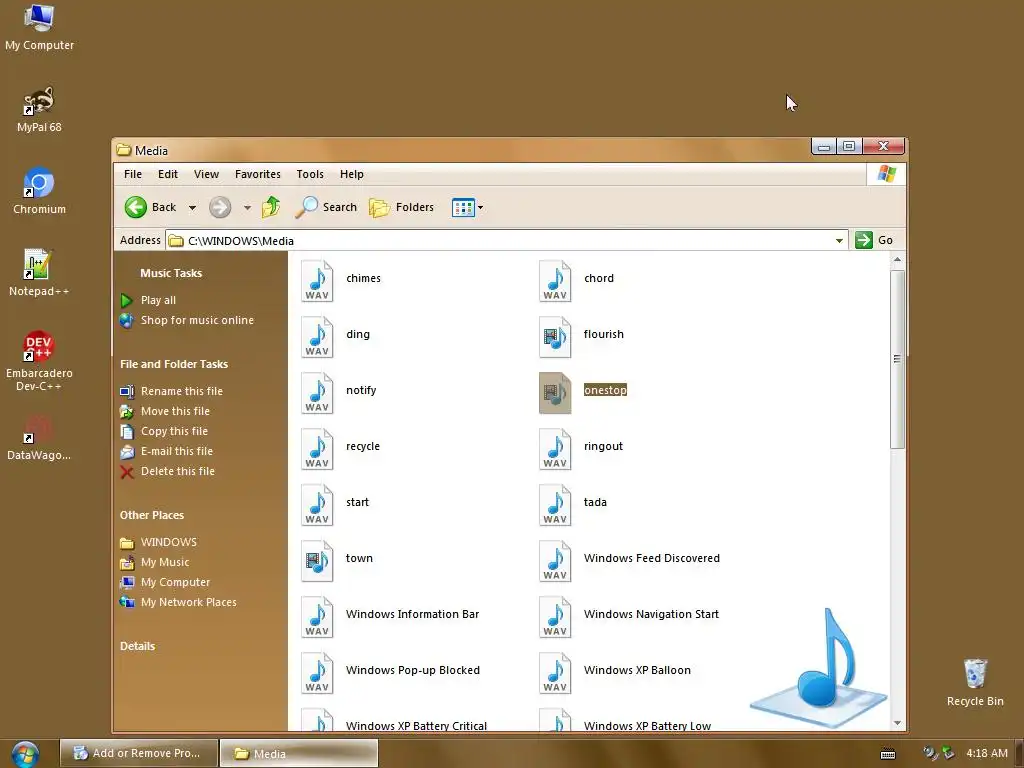
Task: Open the DataWago... desktop shortcut
Action: pyautogui.click(x=39, y=437)
